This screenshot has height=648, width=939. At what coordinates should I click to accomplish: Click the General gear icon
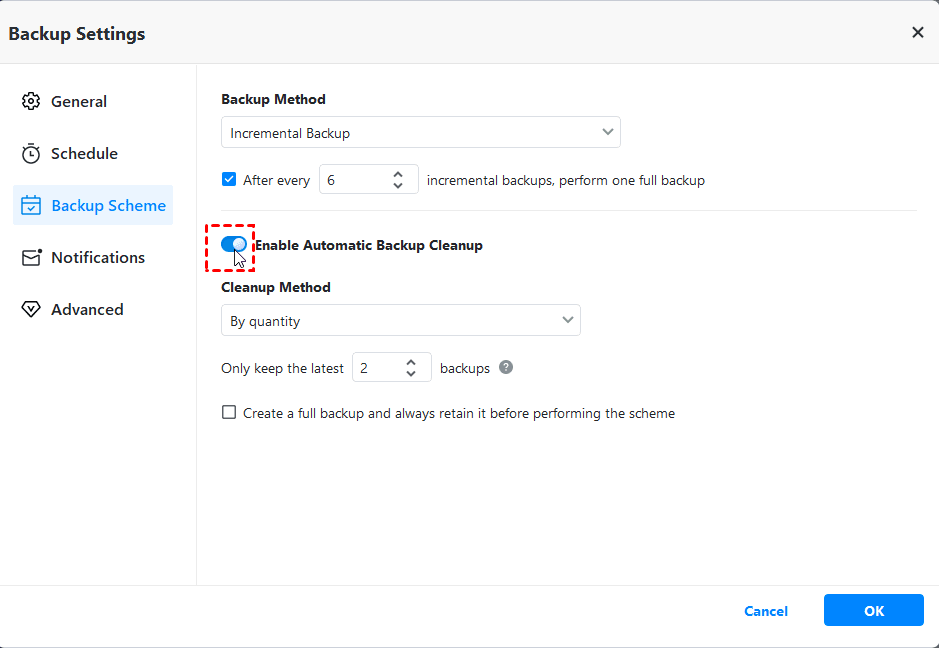[x=31, y=101]
